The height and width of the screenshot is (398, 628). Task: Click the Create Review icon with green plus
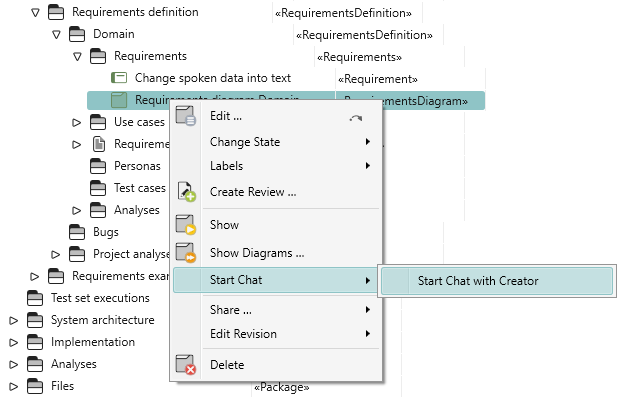click(x=186, y=192)
